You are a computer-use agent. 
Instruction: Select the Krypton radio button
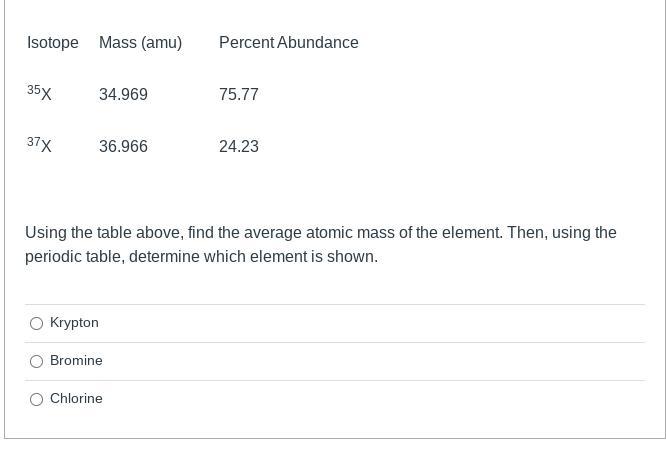point(37,323)
